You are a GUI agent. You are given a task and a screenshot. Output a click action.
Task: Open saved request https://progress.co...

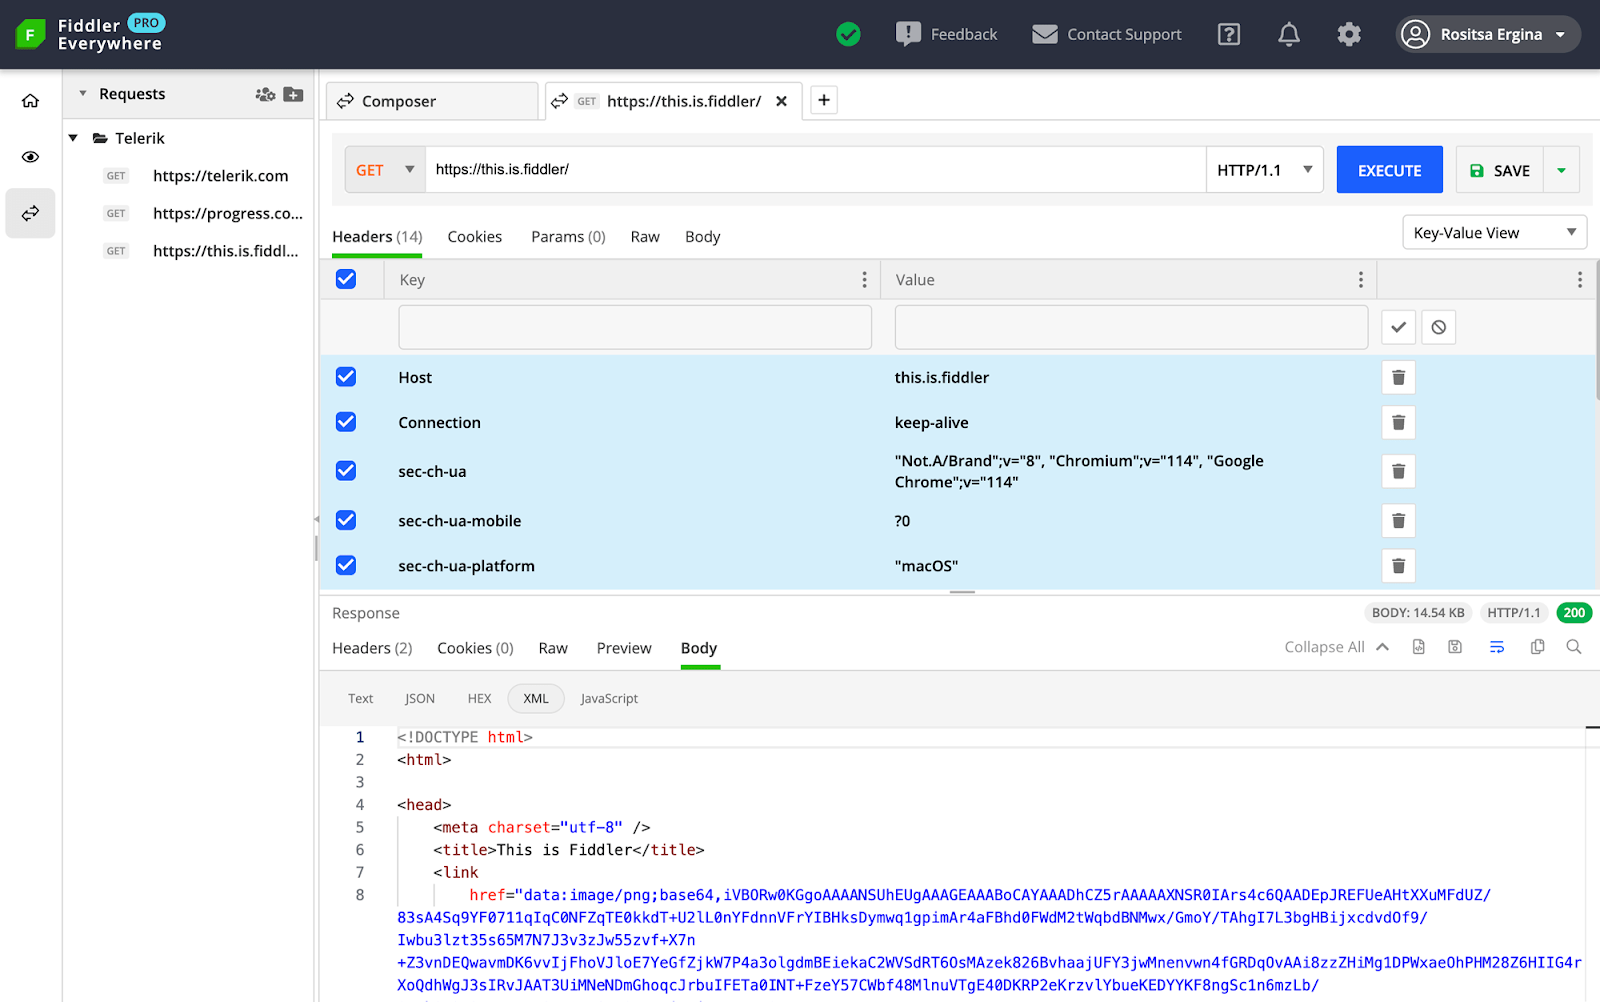click(x=228, y=213)
